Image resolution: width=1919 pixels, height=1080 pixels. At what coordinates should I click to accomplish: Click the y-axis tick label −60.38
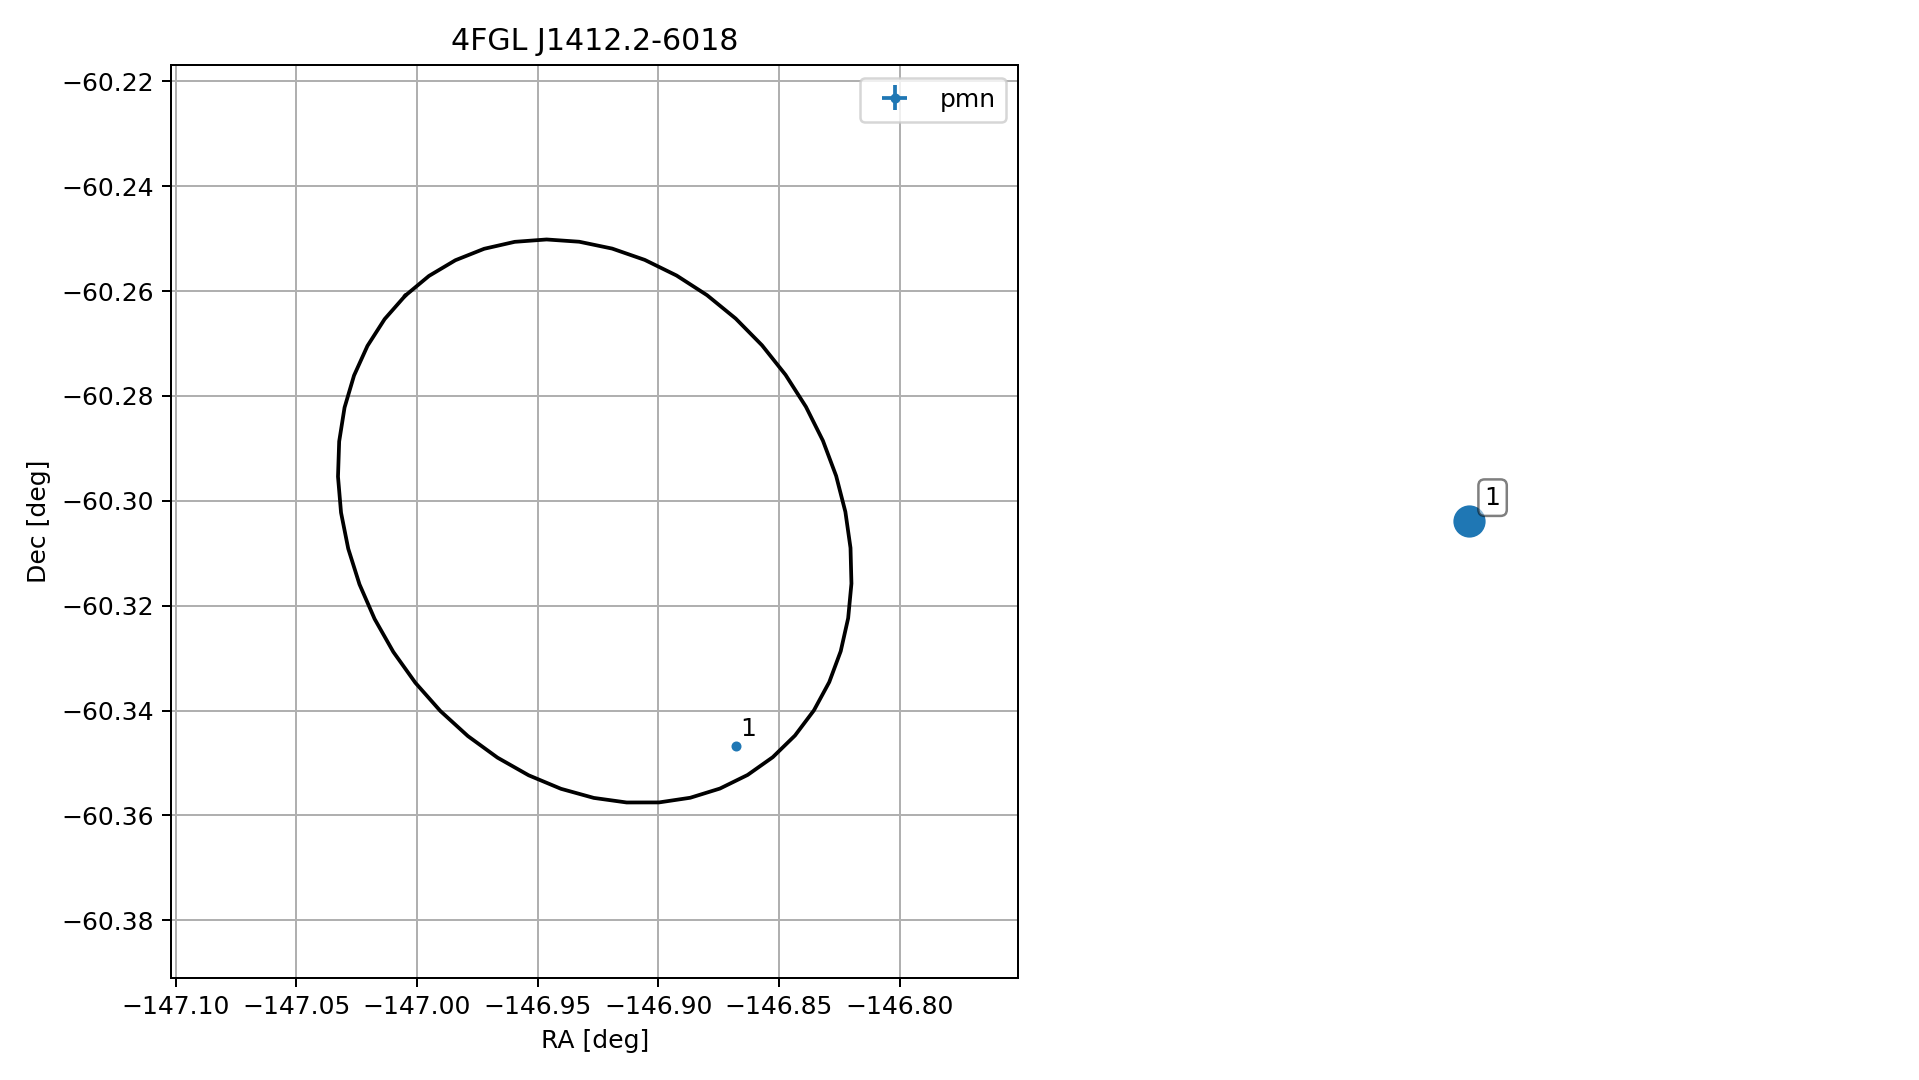tap(108, 921)
